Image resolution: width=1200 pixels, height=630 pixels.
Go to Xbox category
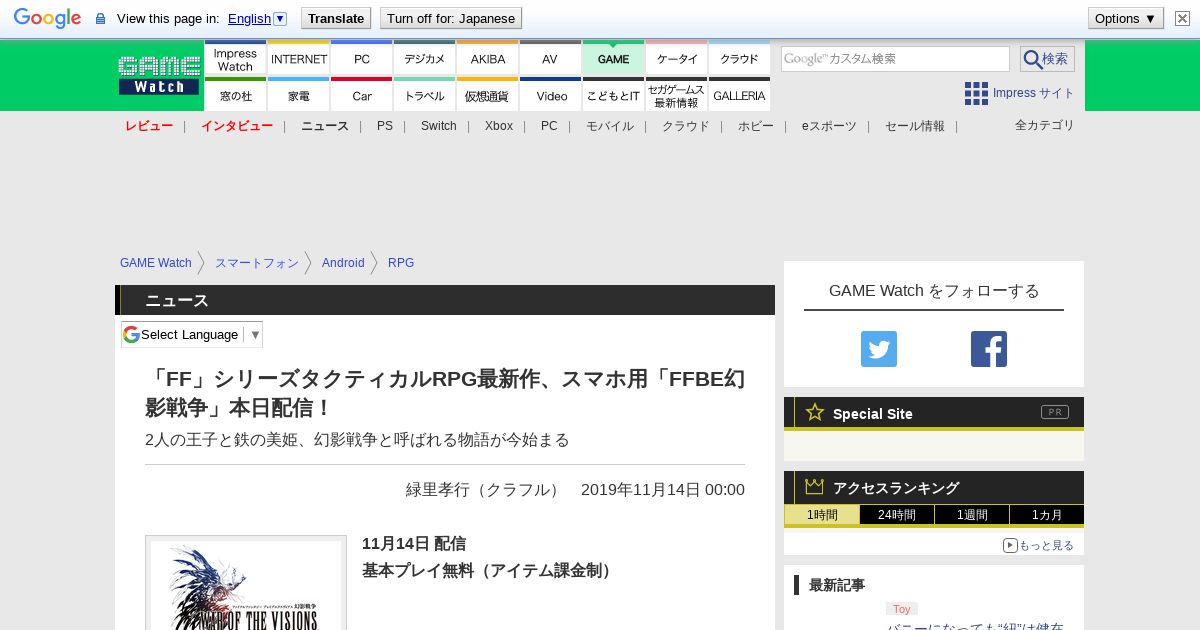click(499, 126)
